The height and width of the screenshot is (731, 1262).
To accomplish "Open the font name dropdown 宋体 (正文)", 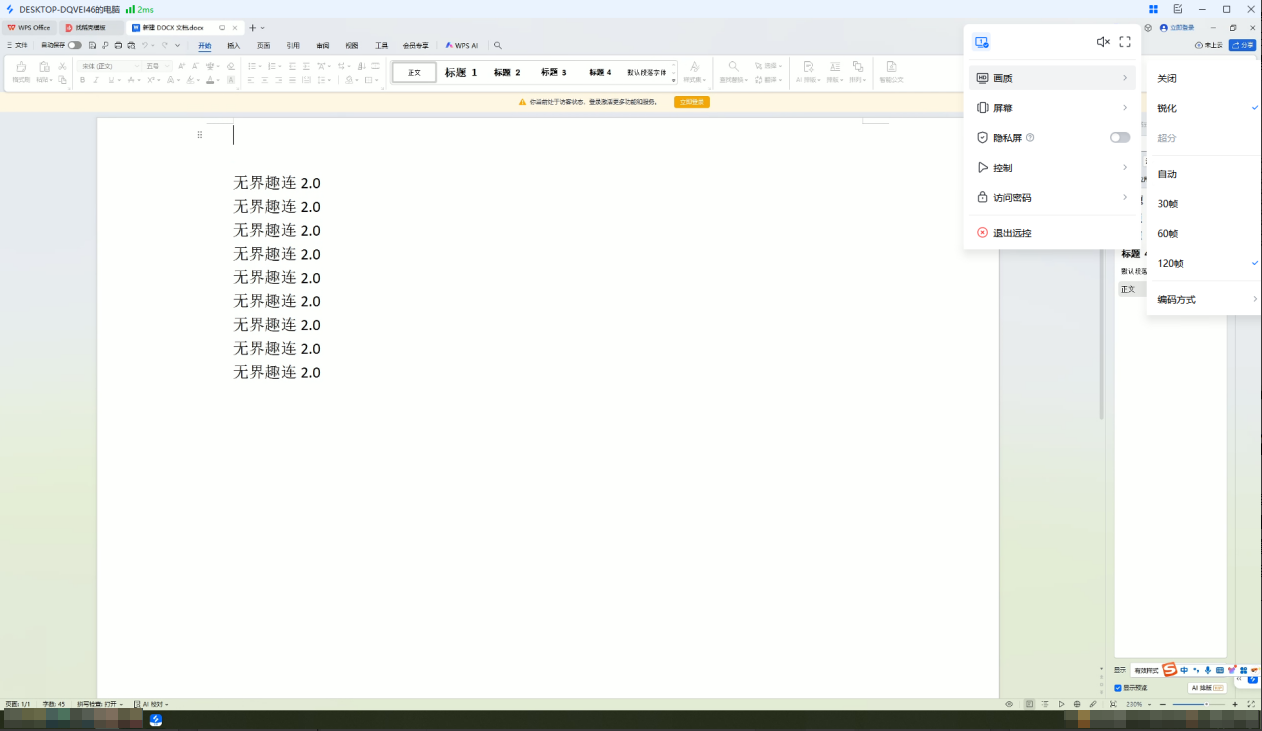I will 110,66.
